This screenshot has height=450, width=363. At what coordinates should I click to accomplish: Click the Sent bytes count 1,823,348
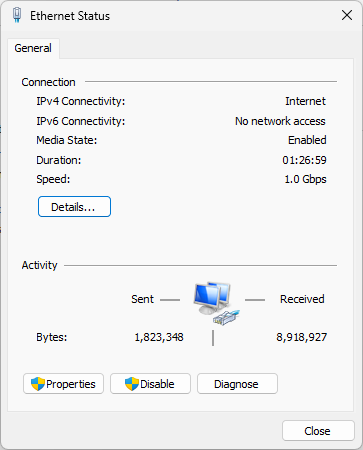click(x=159, y=337)
